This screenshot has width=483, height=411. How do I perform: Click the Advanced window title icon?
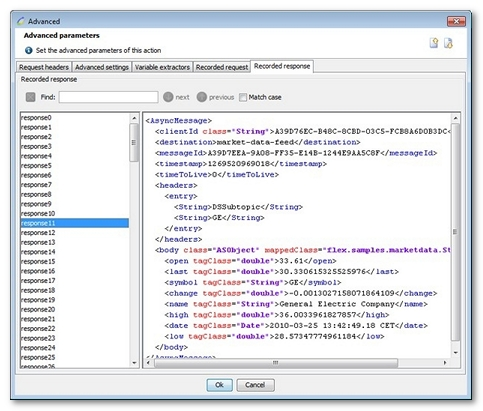(x=21, y=21)
